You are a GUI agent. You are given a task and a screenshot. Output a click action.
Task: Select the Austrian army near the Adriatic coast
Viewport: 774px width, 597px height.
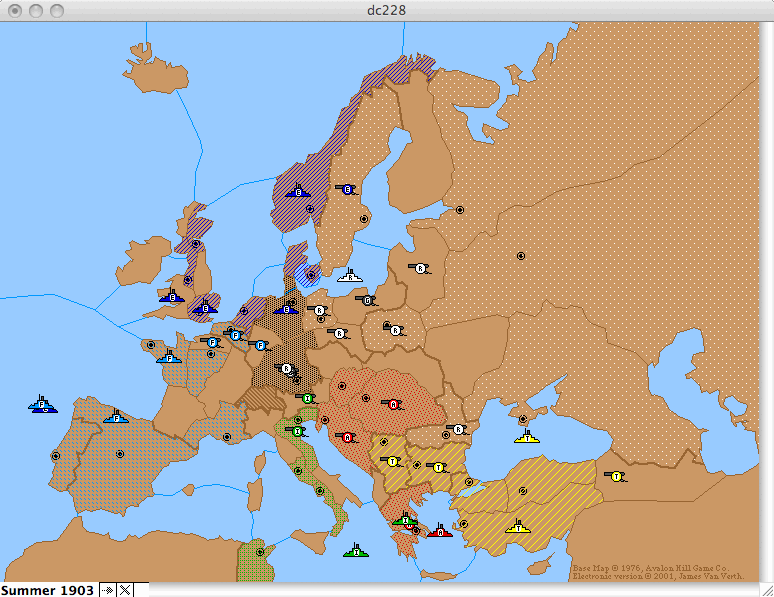347,437
